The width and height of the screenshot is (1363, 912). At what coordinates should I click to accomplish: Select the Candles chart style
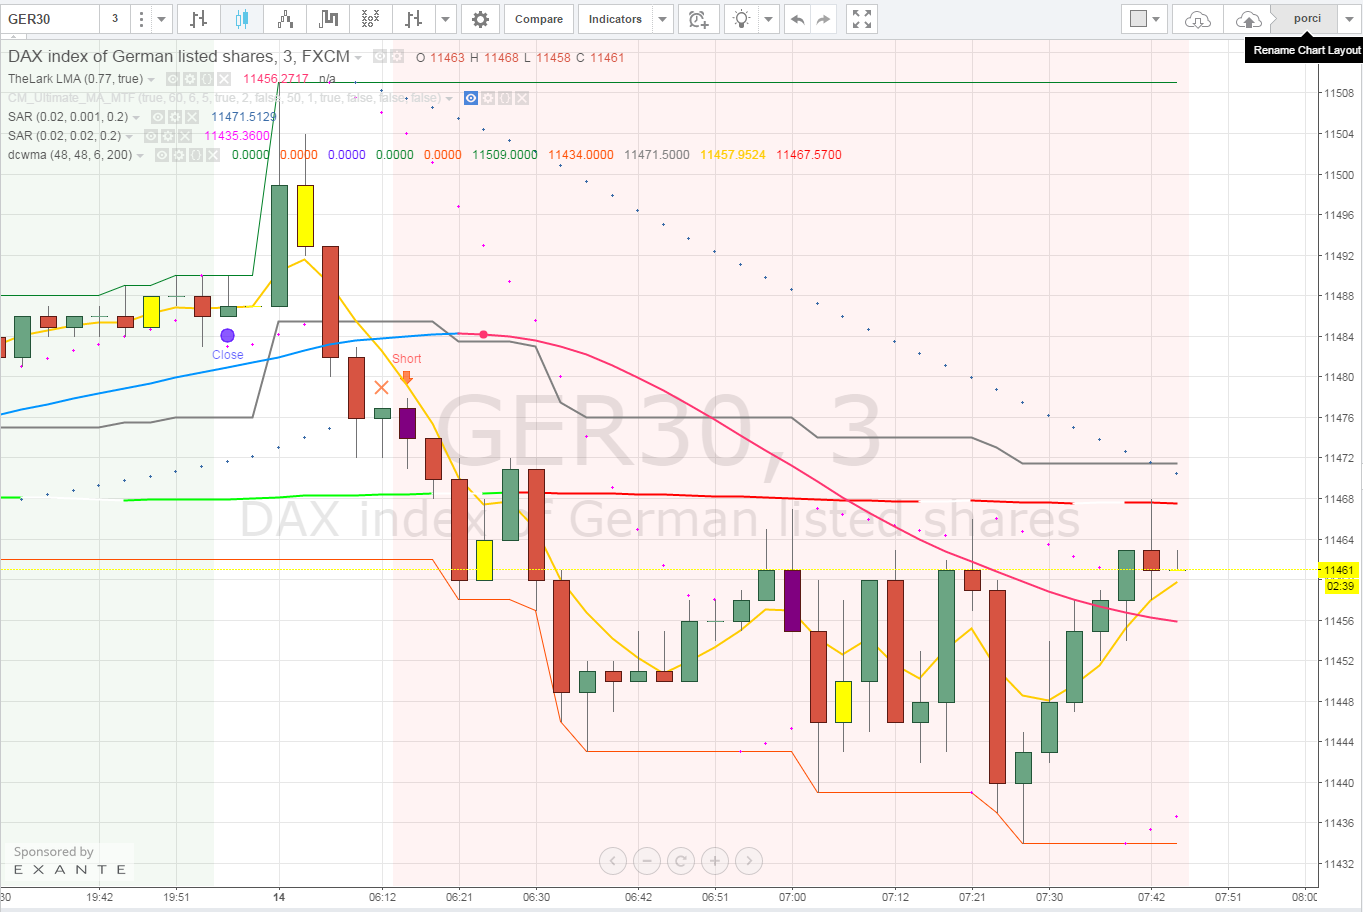click(241, 19)
